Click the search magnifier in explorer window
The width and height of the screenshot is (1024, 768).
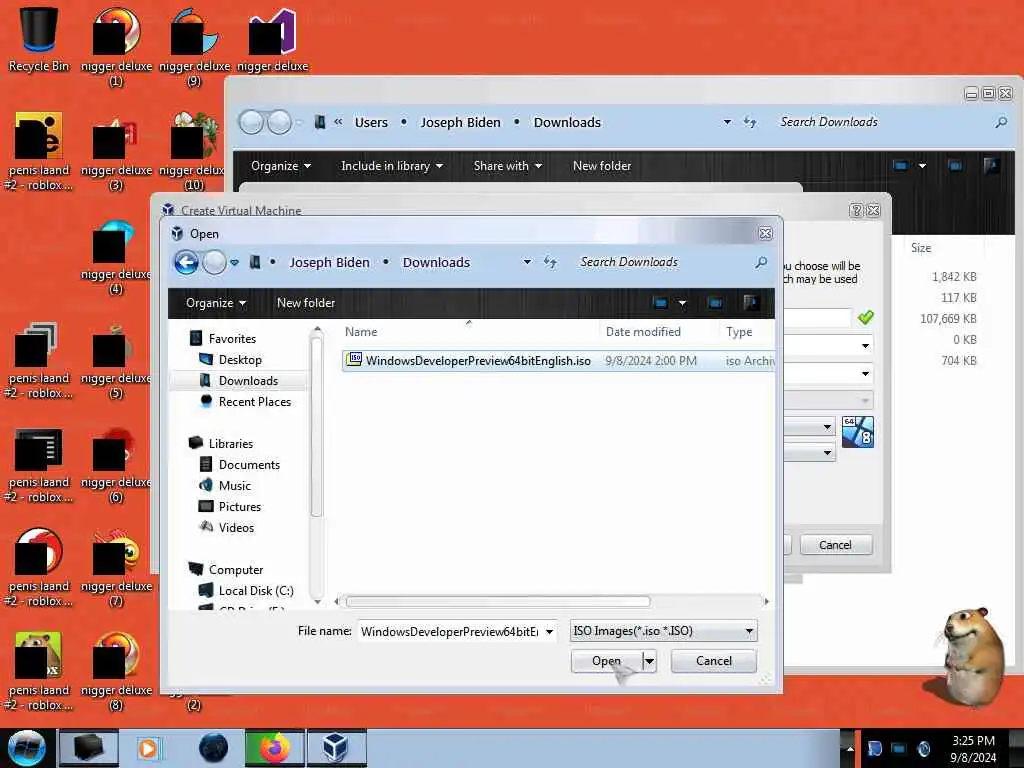(x=1001, y=122)
